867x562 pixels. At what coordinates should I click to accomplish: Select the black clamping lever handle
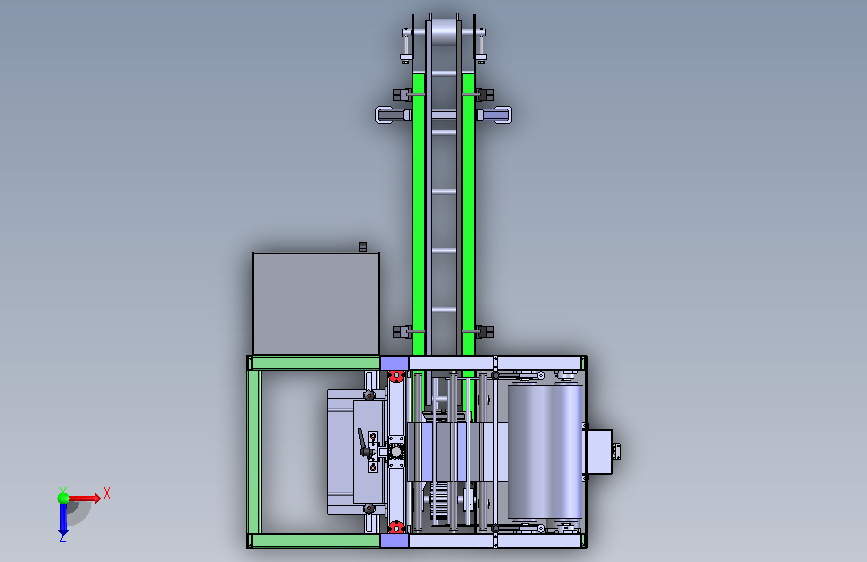coord(362,442)
